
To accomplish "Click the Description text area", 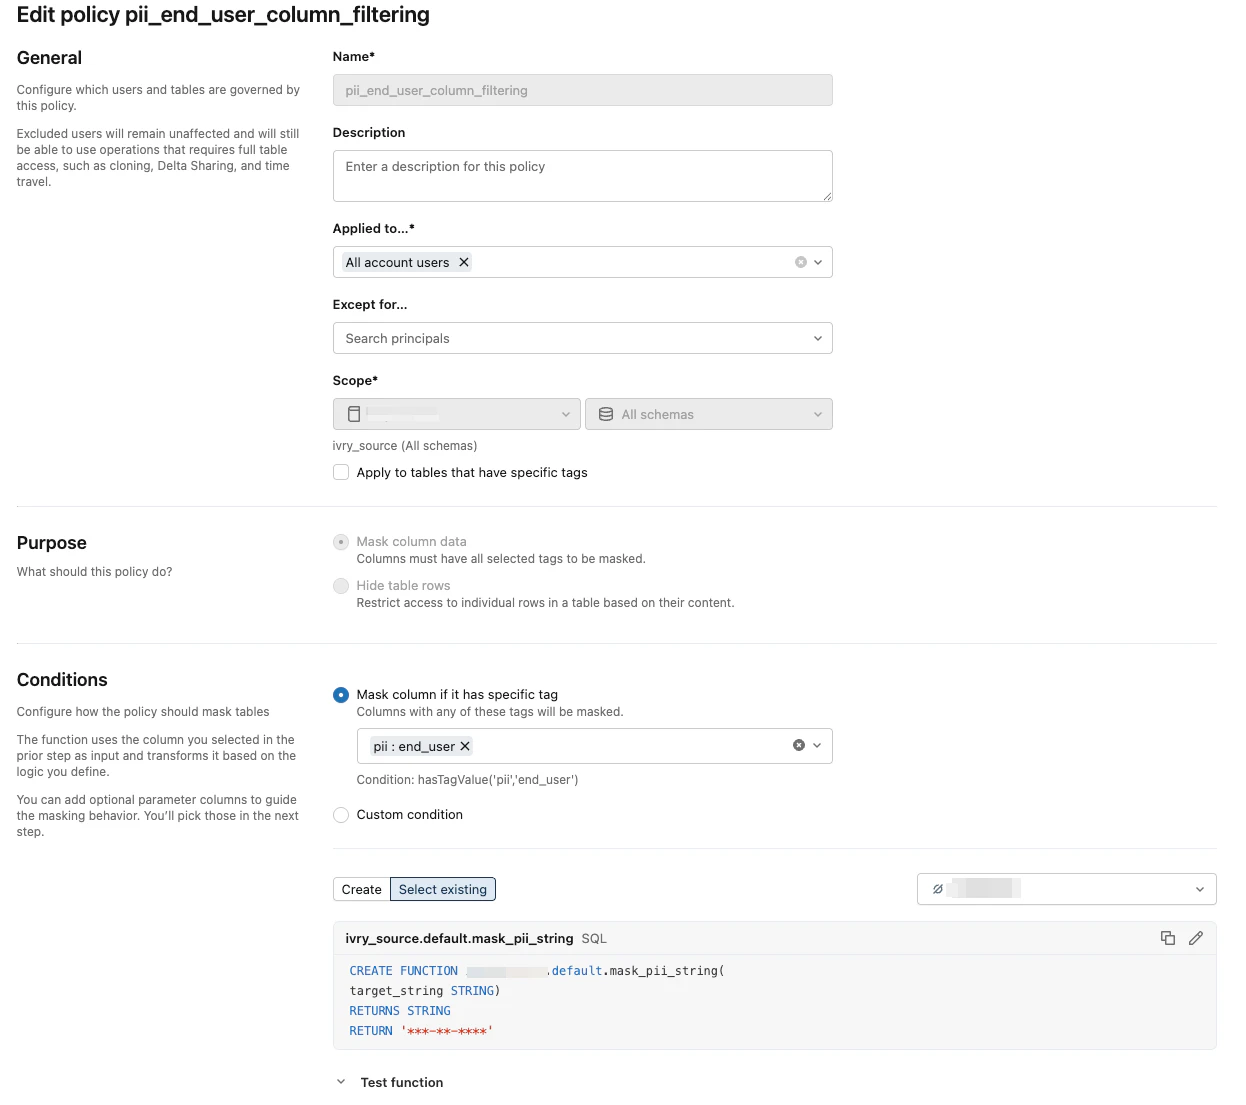I will [582, 176].
